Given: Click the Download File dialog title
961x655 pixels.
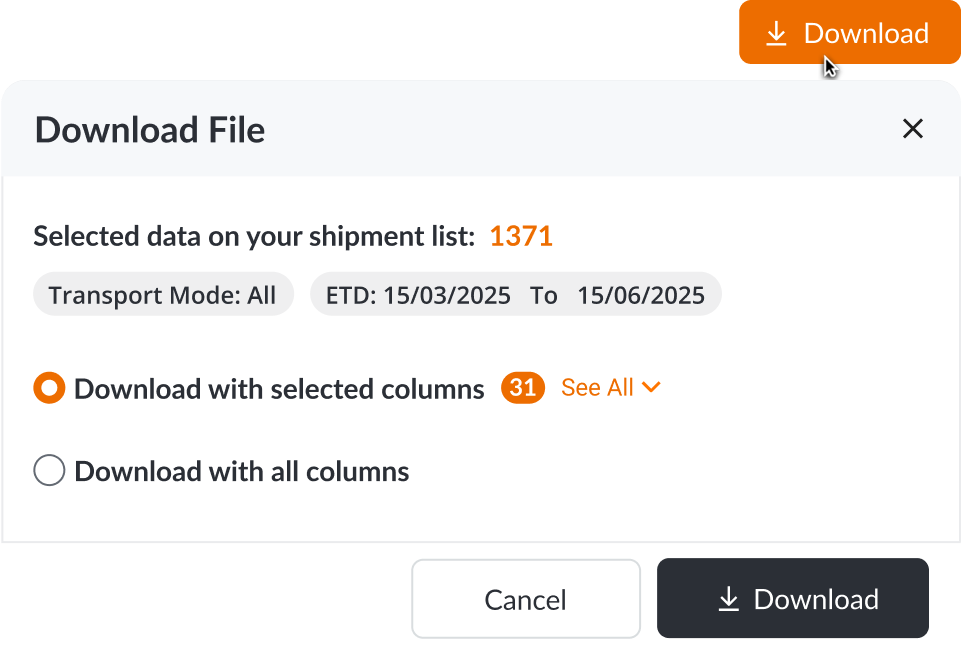Looking at the screenshot, I should coord(150,130).
